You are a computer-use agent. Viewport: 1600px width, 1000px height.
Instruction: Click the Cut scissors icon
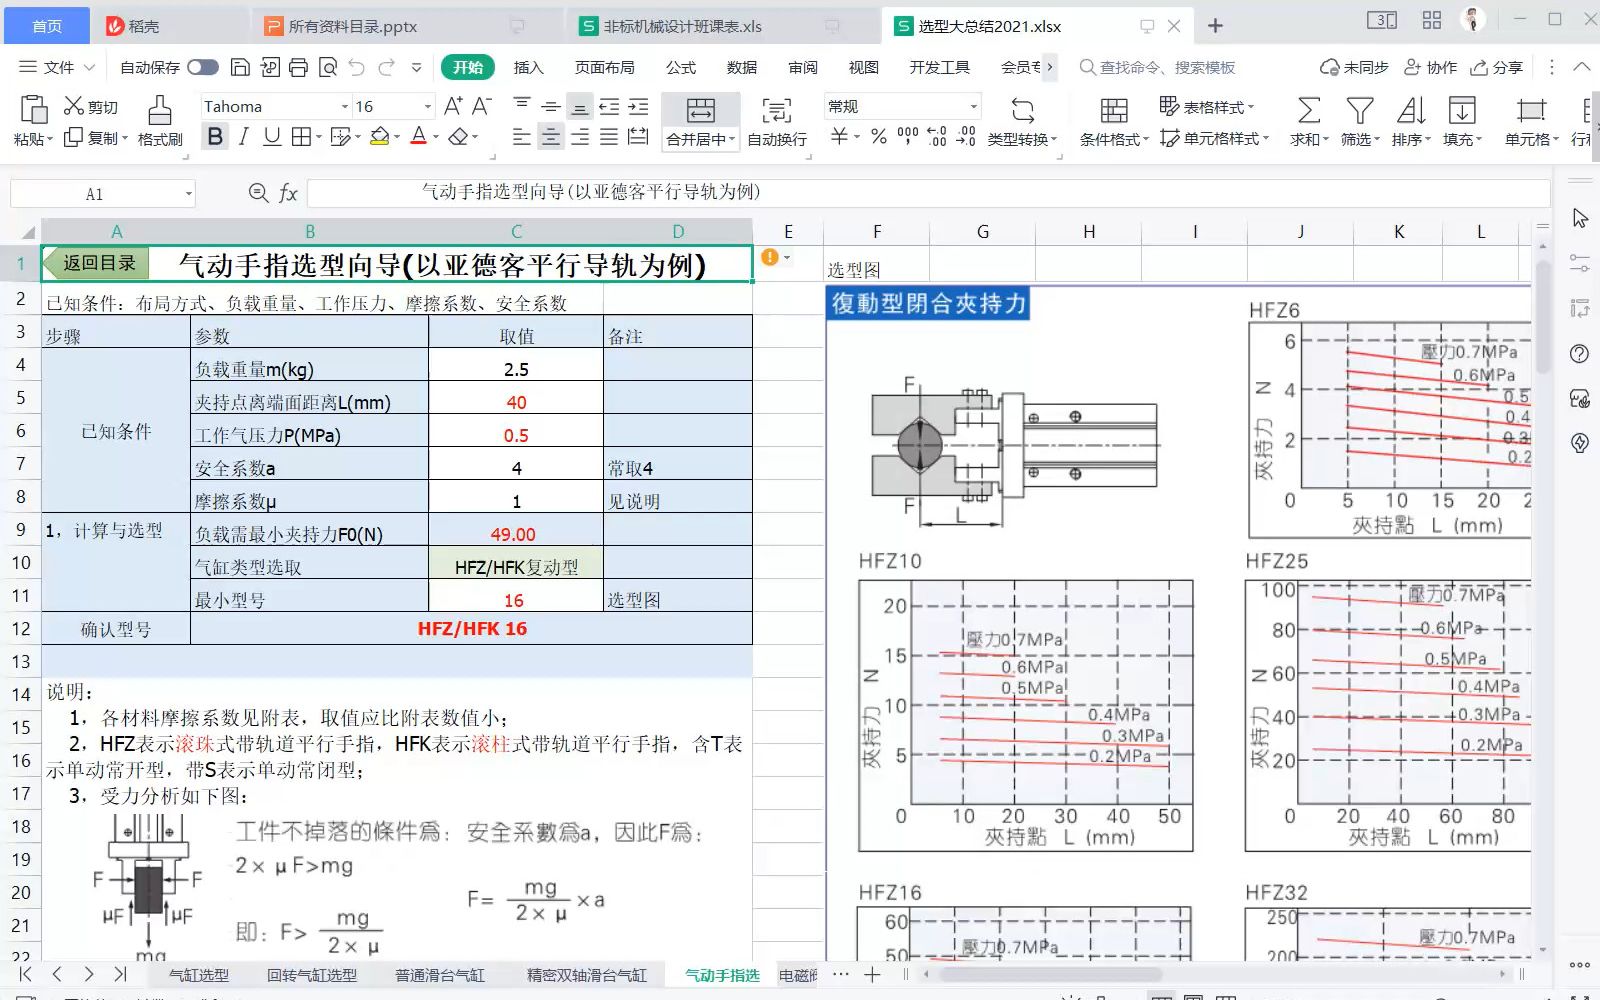click(74, 106)
